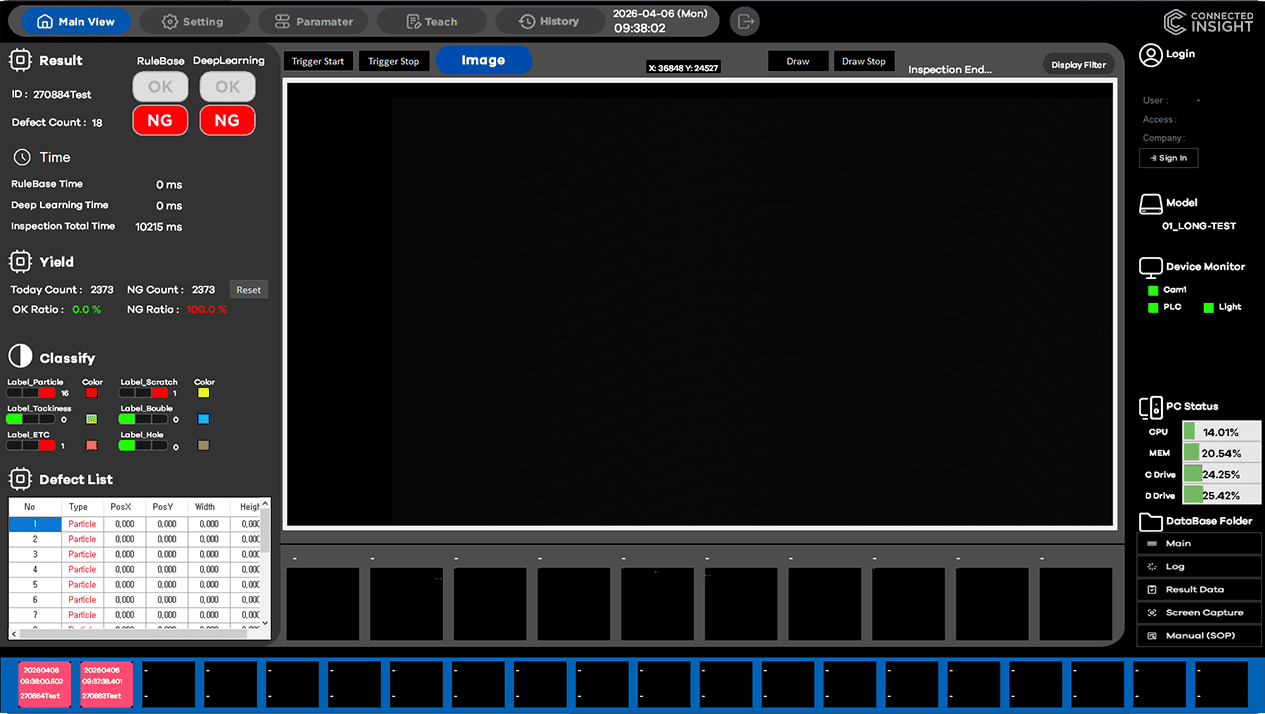Pick the red Label_Particle color swatch
Viewport: 1265px width, 714px height.
click(92, 393)
